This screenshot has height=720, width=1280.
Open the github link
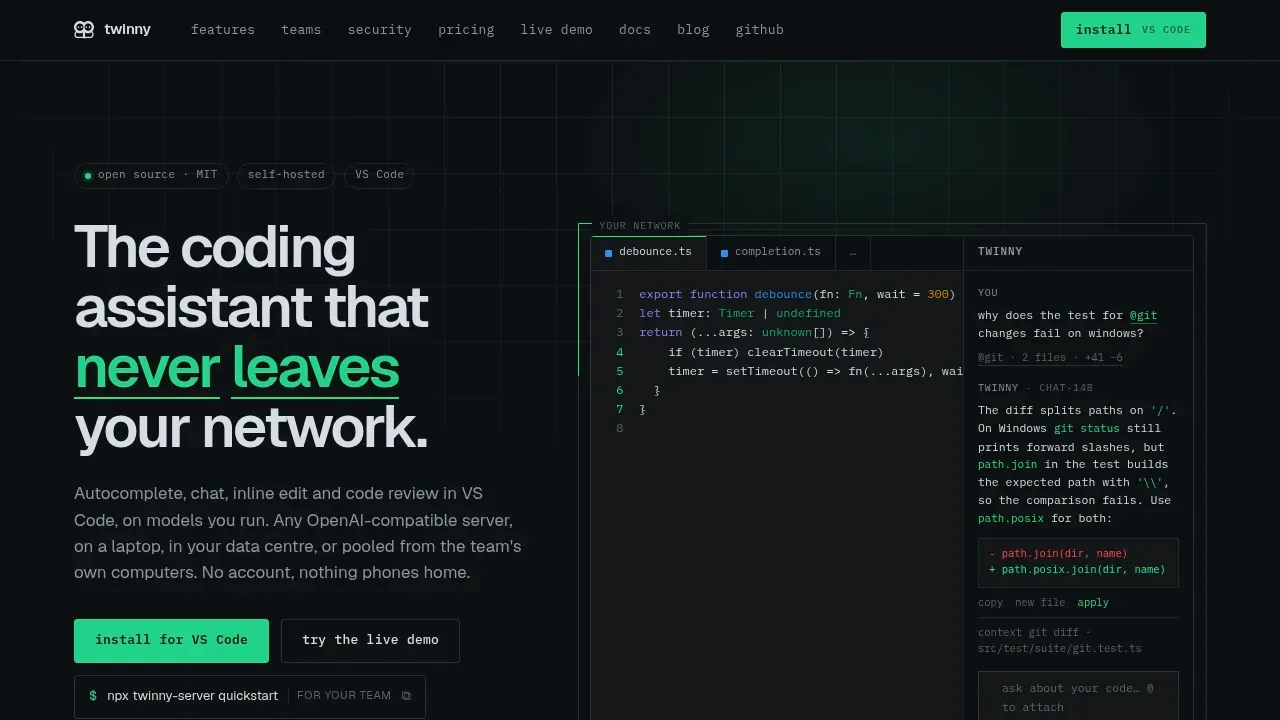point(760,30)
